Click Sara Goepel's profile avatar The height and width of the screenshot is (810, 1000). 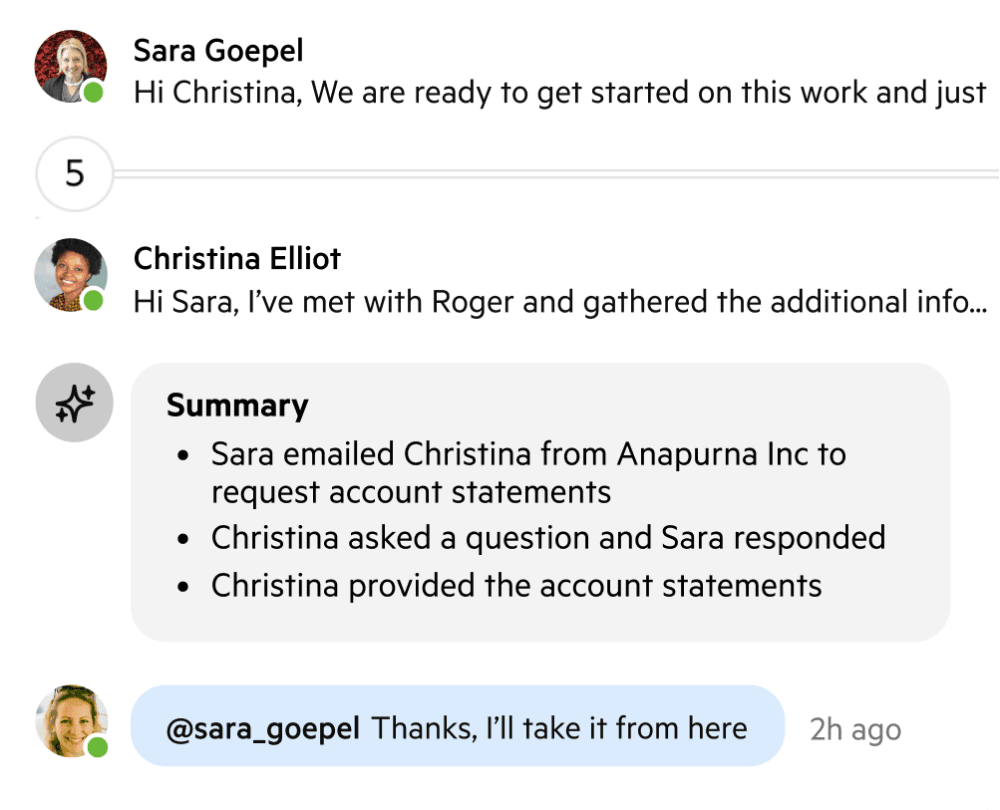[70, 65]
